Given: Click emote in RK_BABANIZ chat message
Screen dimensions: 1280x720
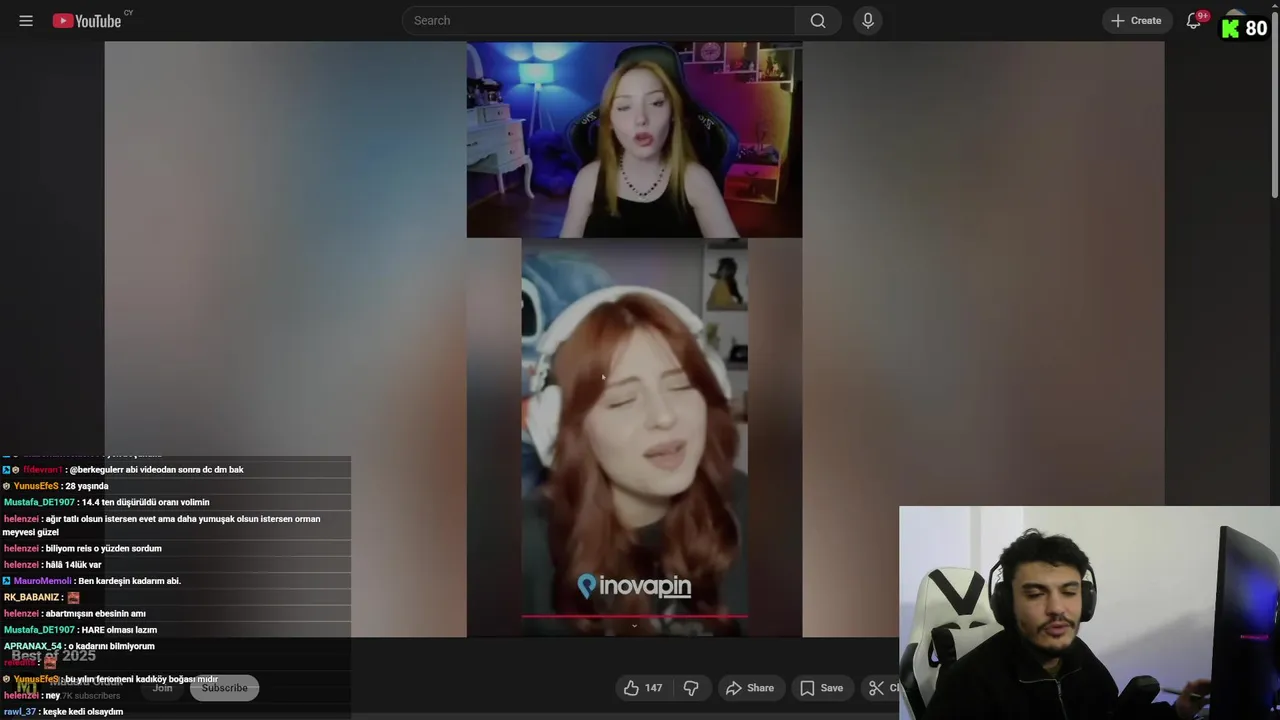Looking at the screenshot, I should point(73,598).
